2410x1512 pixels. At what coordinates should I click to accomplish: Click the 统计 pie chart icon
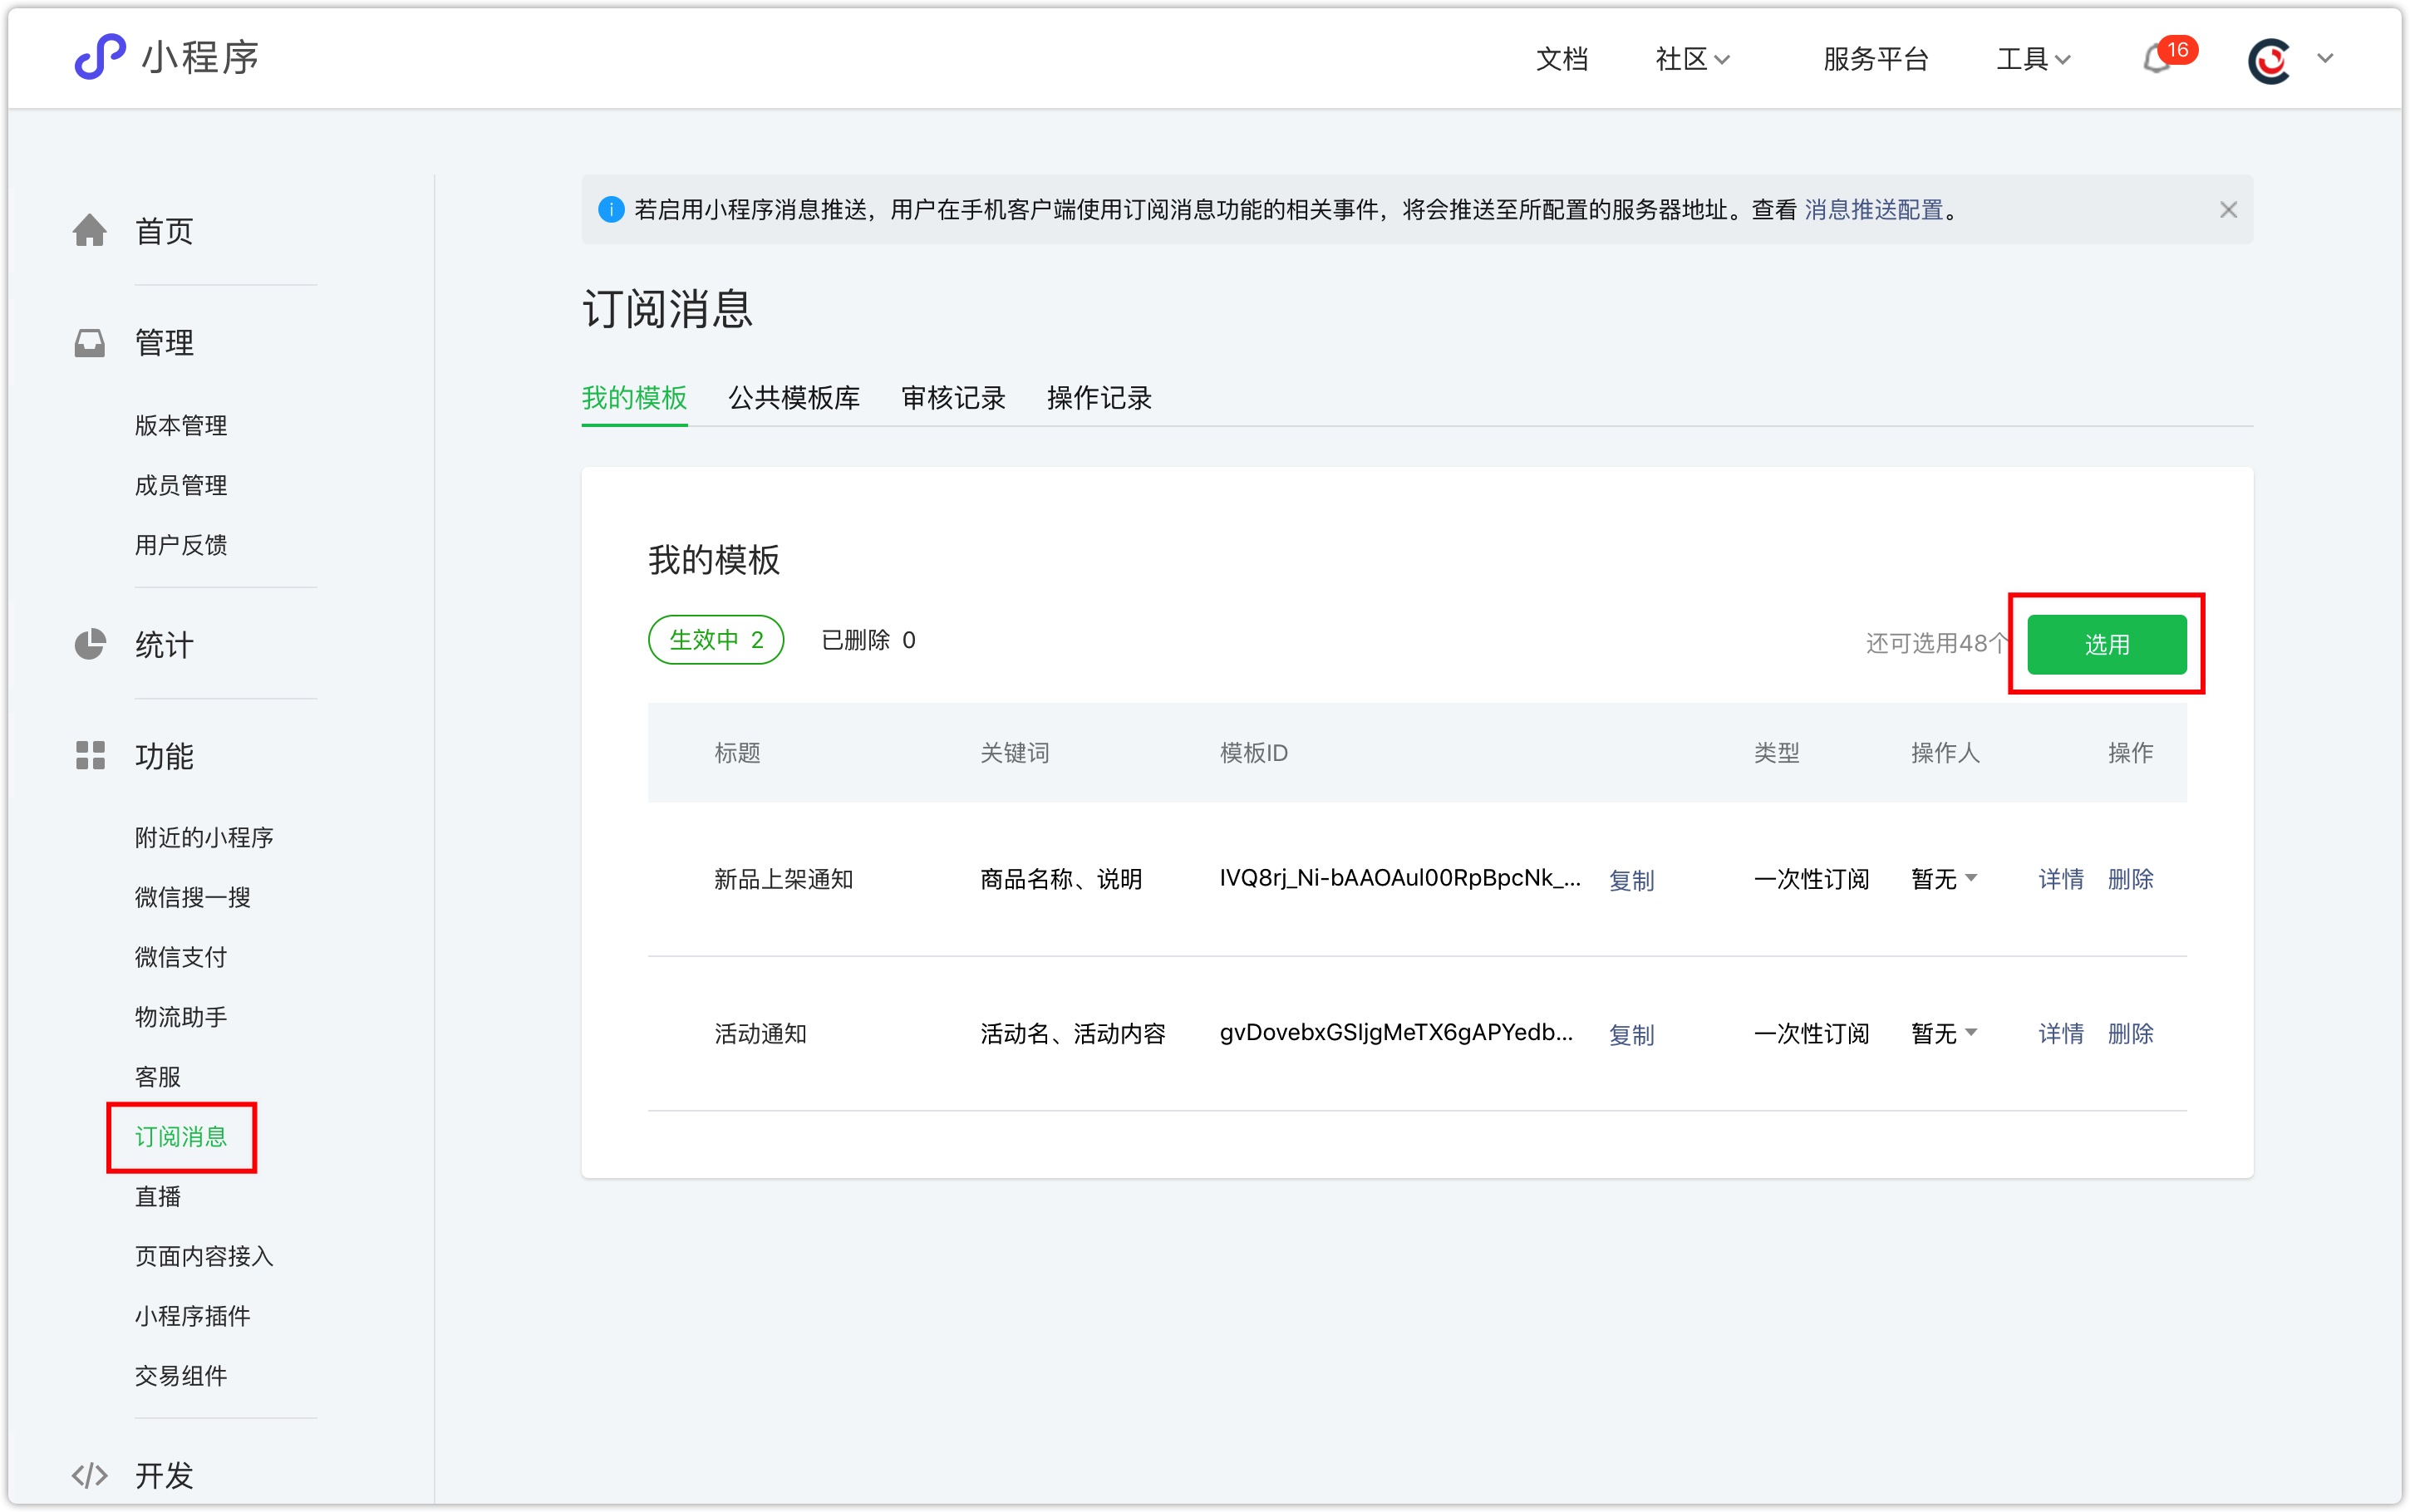[90, 644]
